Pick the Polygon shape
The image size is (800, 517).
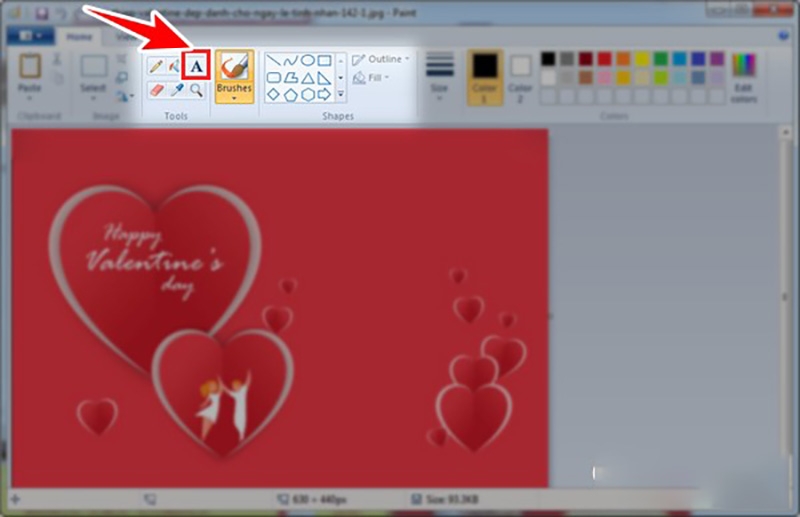coord(291,78)
